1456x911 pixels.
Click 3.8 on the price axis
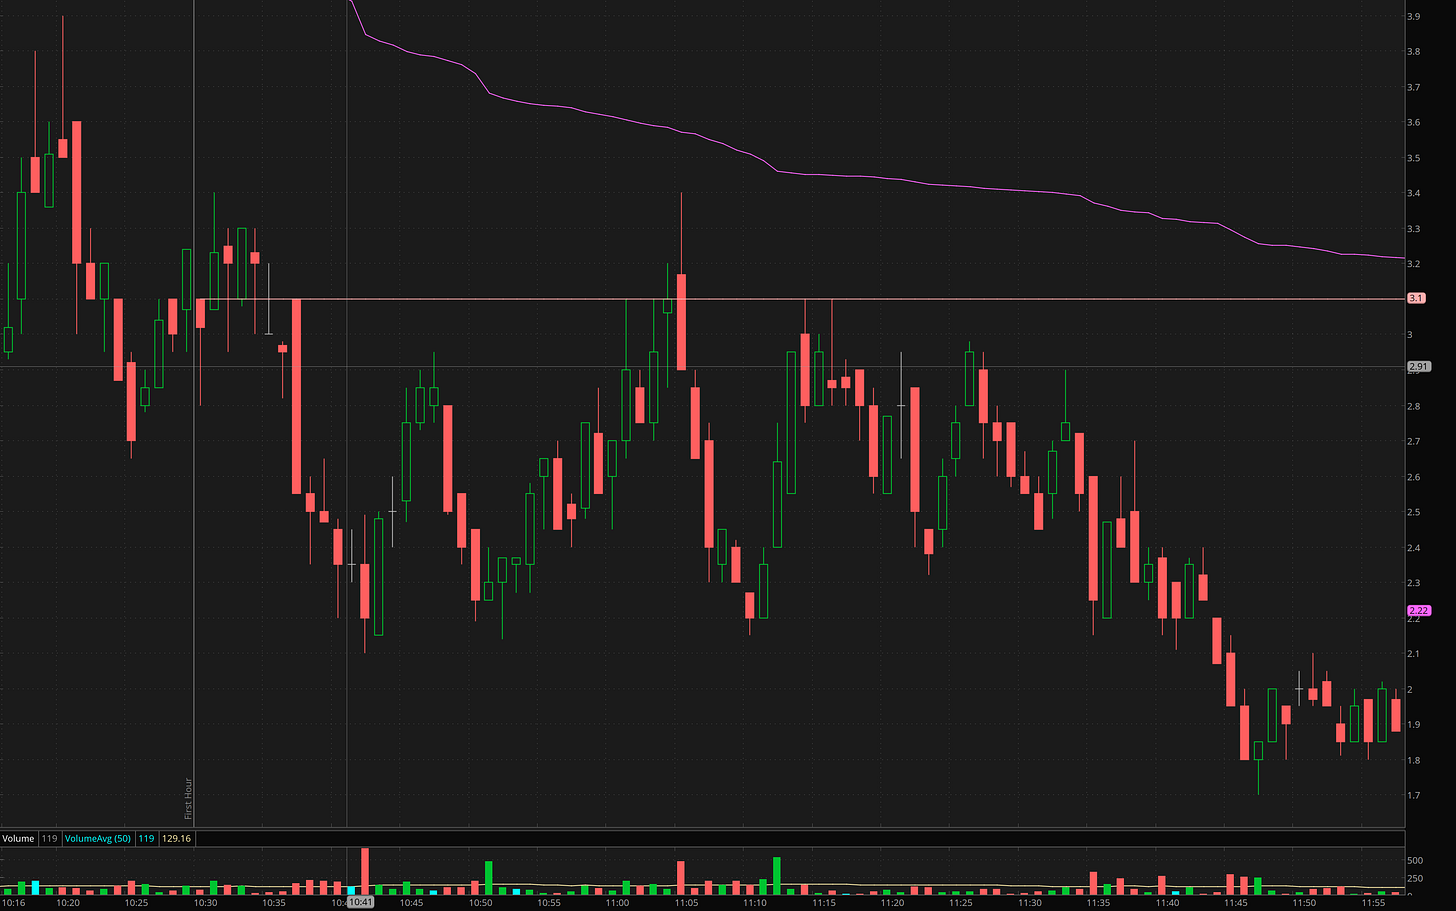pyautogui.click(x=1414, y=52)
